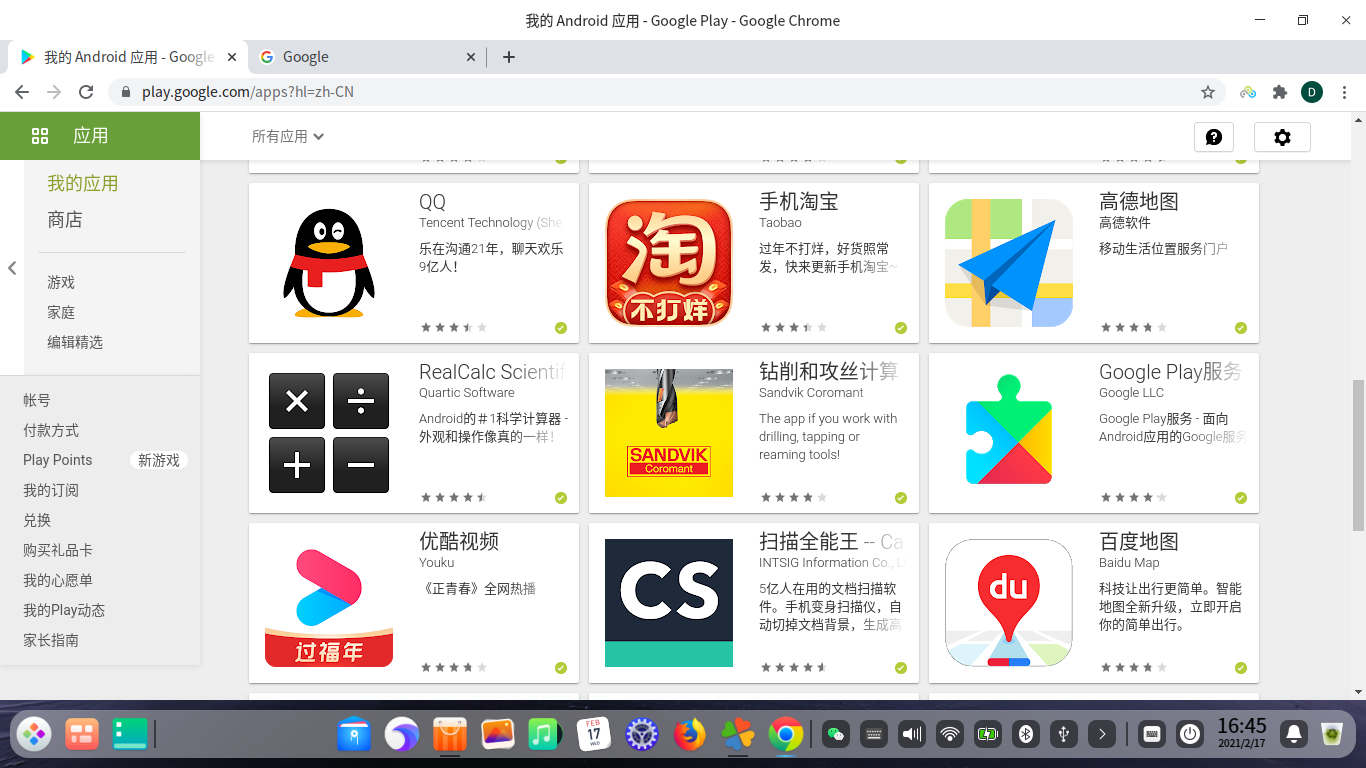Open the Wi-Fi network tray icon
1366x768 pixels.
pyautogui.click(x=950, y=734)
